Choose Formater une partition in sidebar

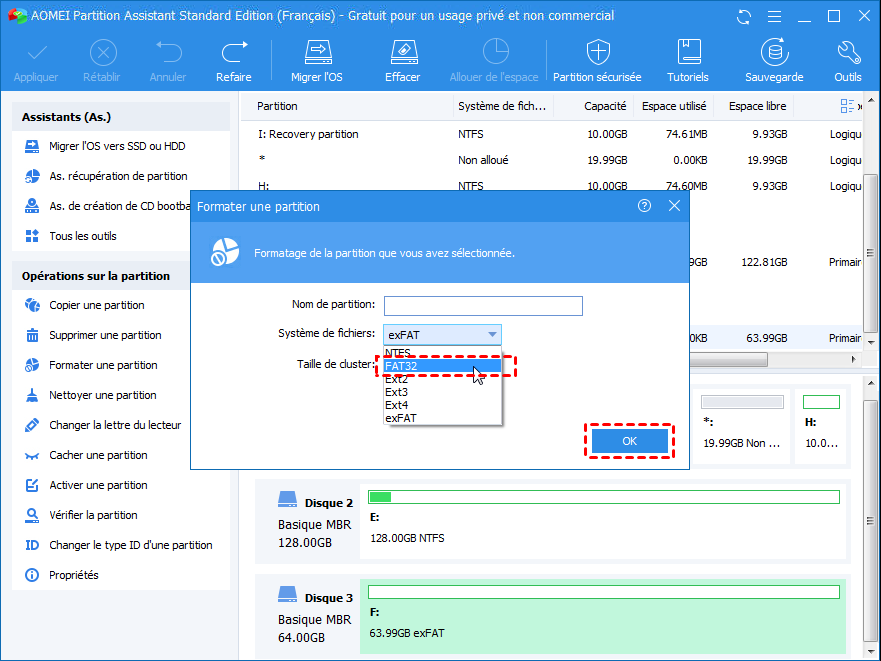90,365
